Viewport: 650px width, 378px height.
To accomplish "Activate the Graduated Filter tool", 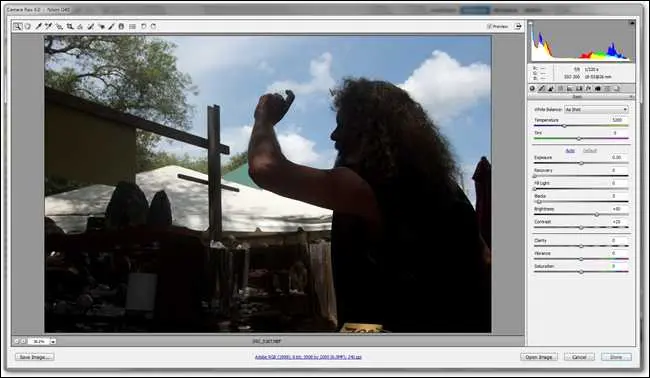I will click(x=121, y=27).
